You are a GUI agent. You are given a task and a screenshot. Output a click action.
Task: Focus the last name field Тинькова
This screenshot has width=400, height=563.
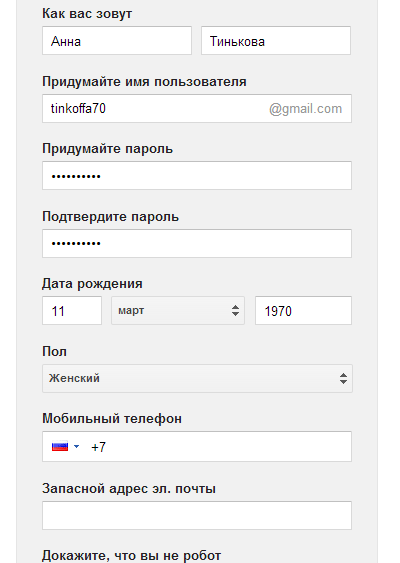276,41
